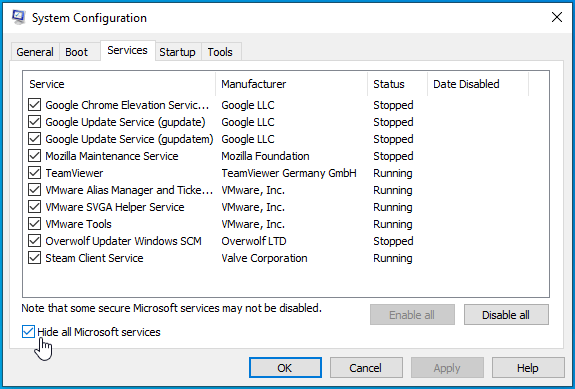Click the System Configuration window title text
575x389 pixels.
click(89, 18)
